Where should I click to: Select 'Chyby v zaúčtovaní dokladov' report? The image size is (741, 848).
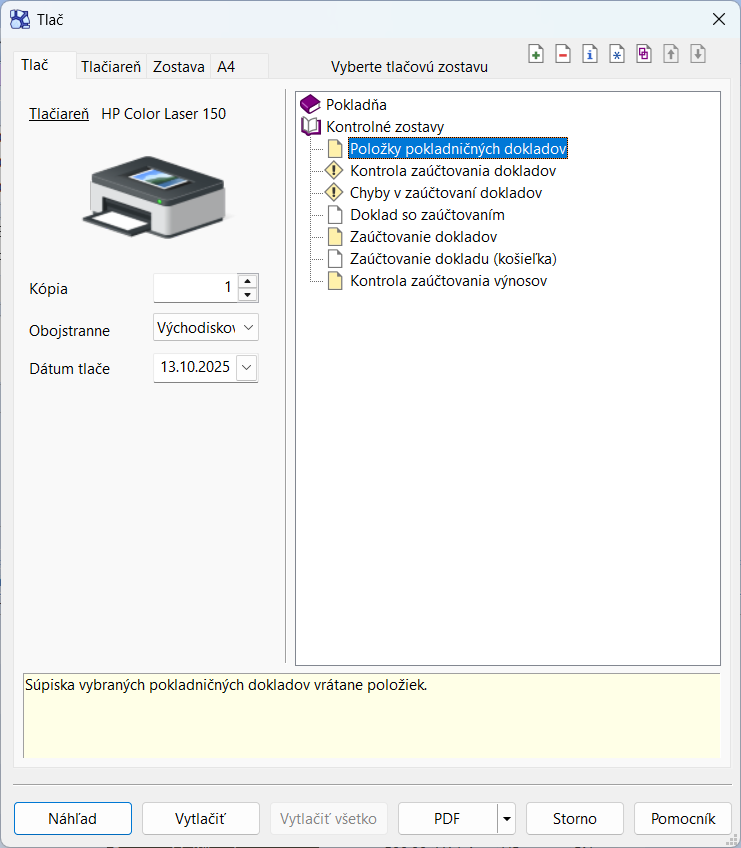[446, 192]
